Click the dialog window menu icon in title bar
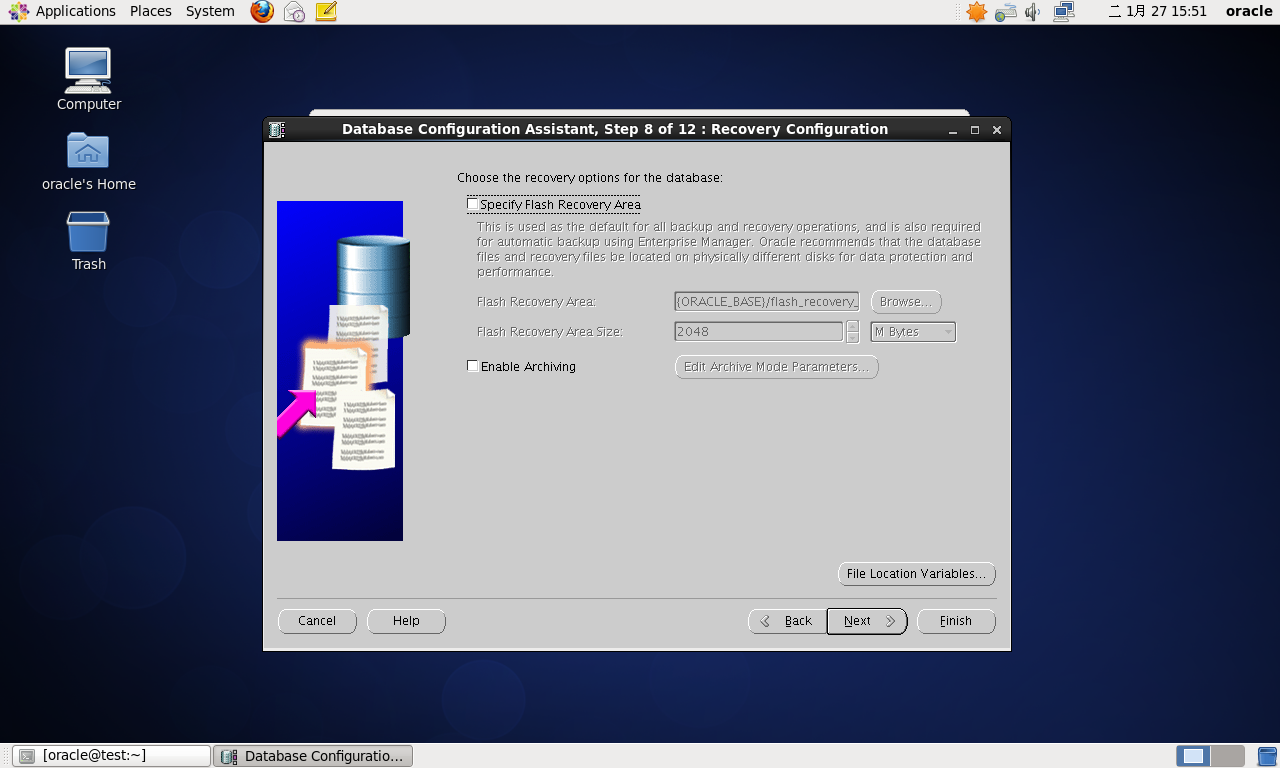This screenshot has height=768, width=1280. coord(277,130)
